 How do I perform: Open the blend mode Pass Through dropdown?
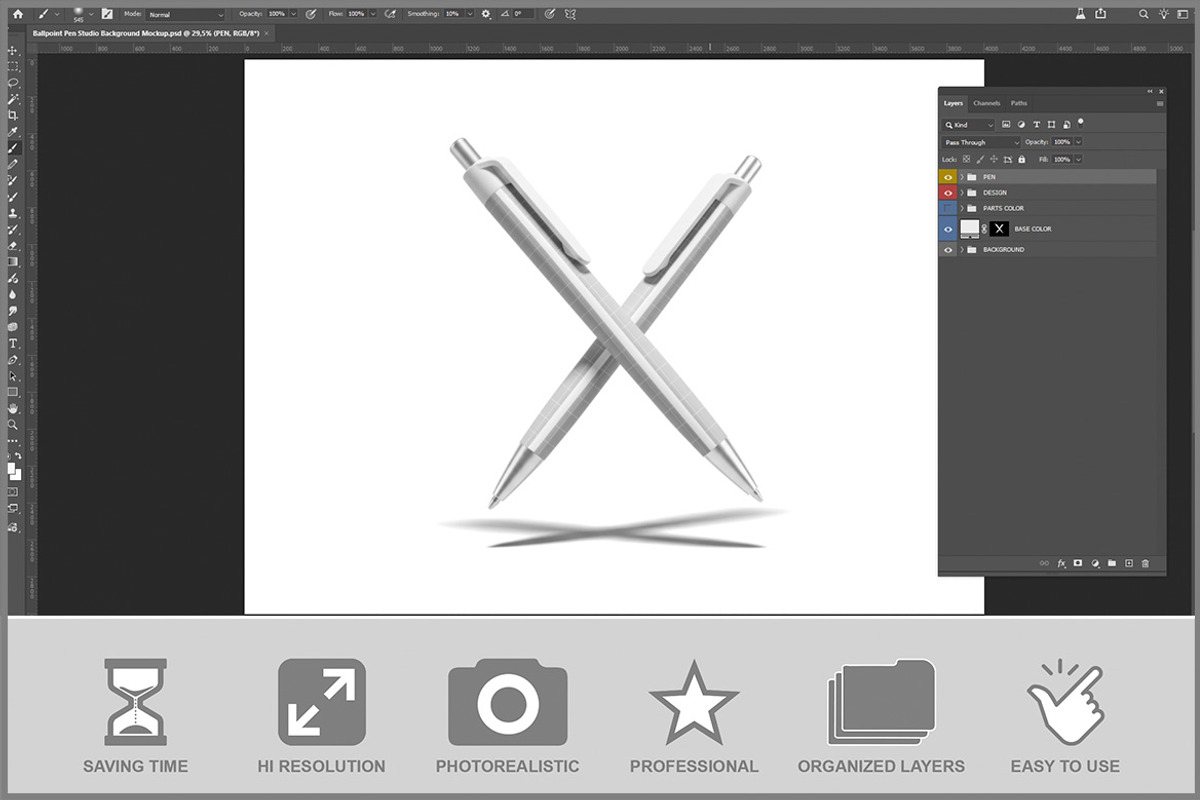coord(981,142)
